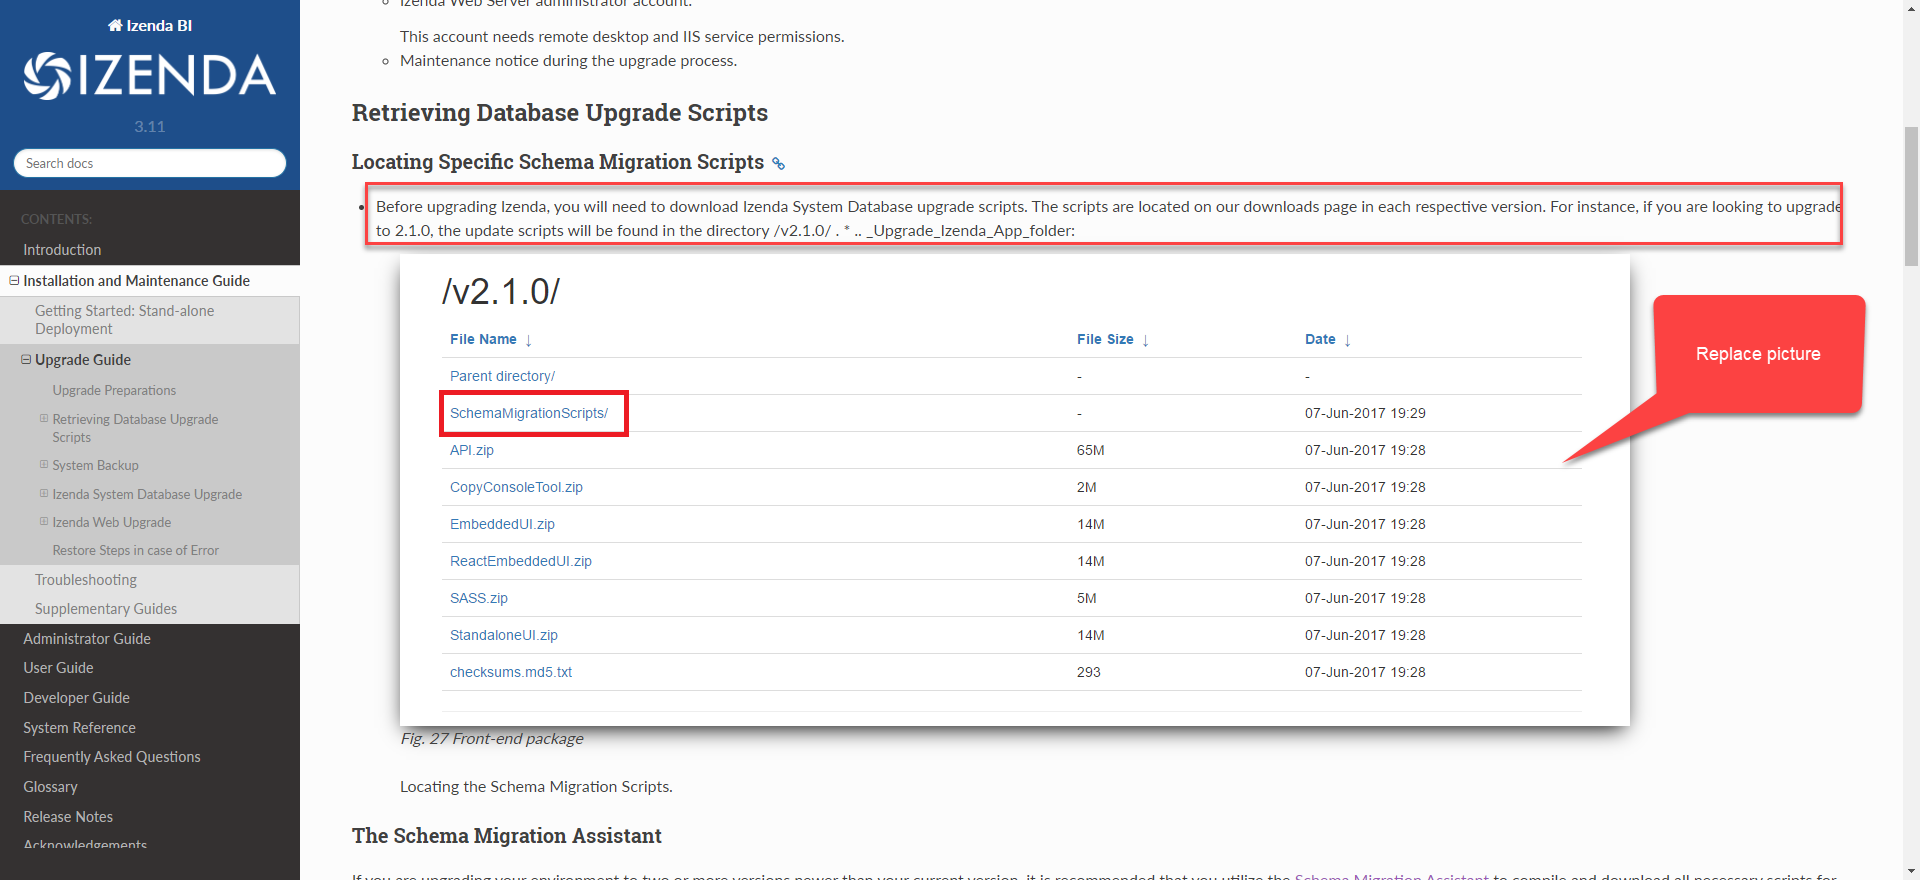Download EmbeddedUI.zip
1920x880 pixels.
tap(502, 524)
